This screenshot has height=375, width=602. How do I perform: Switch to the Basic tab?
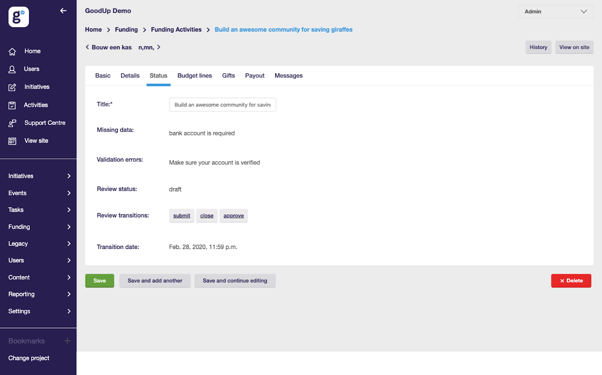103,76
